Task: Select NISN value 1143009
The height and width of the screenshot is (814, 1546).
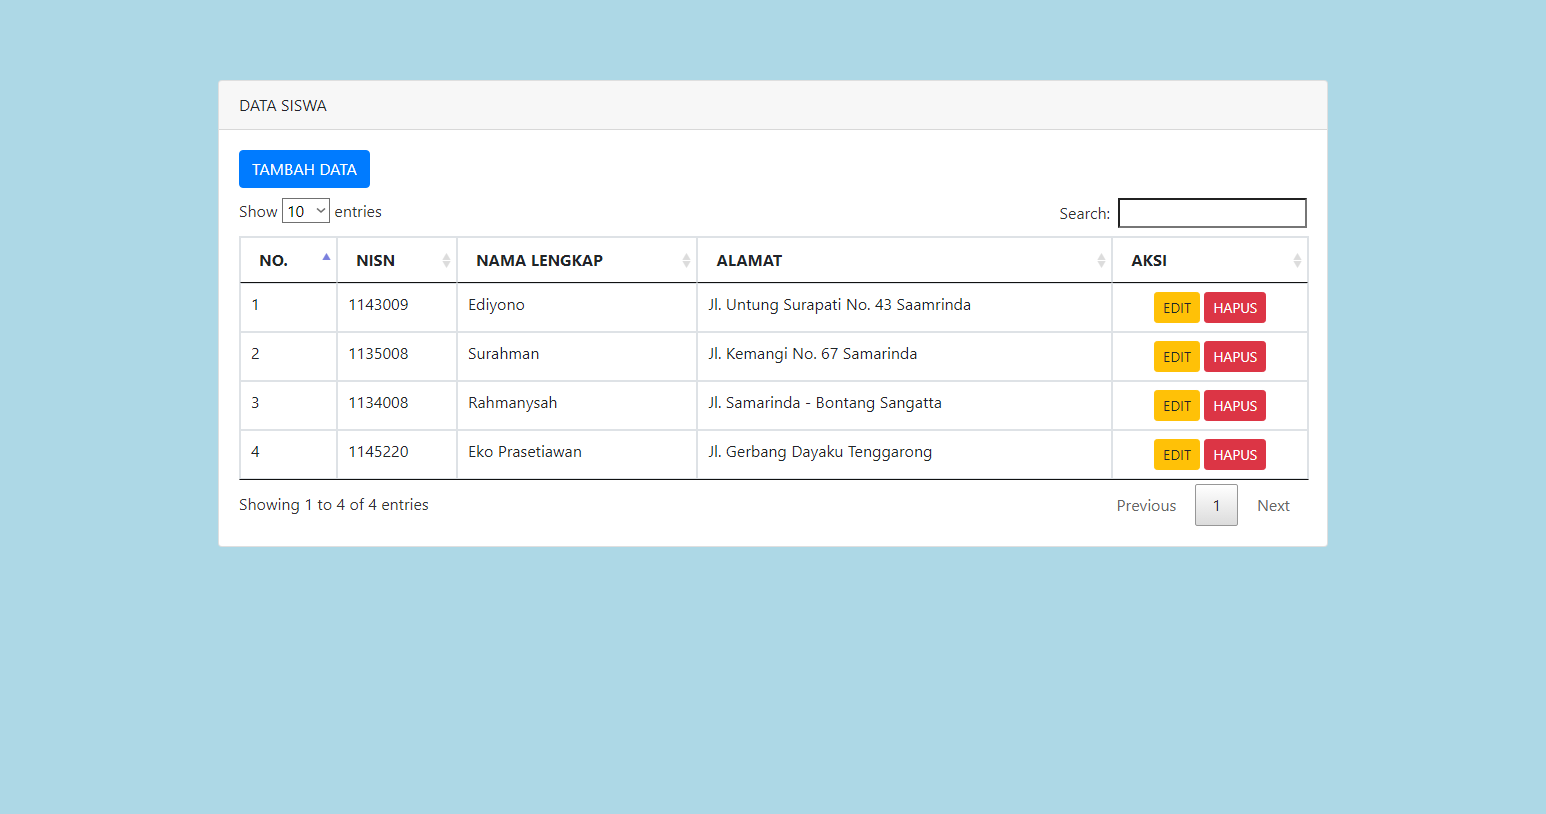Action: [378, 305]
